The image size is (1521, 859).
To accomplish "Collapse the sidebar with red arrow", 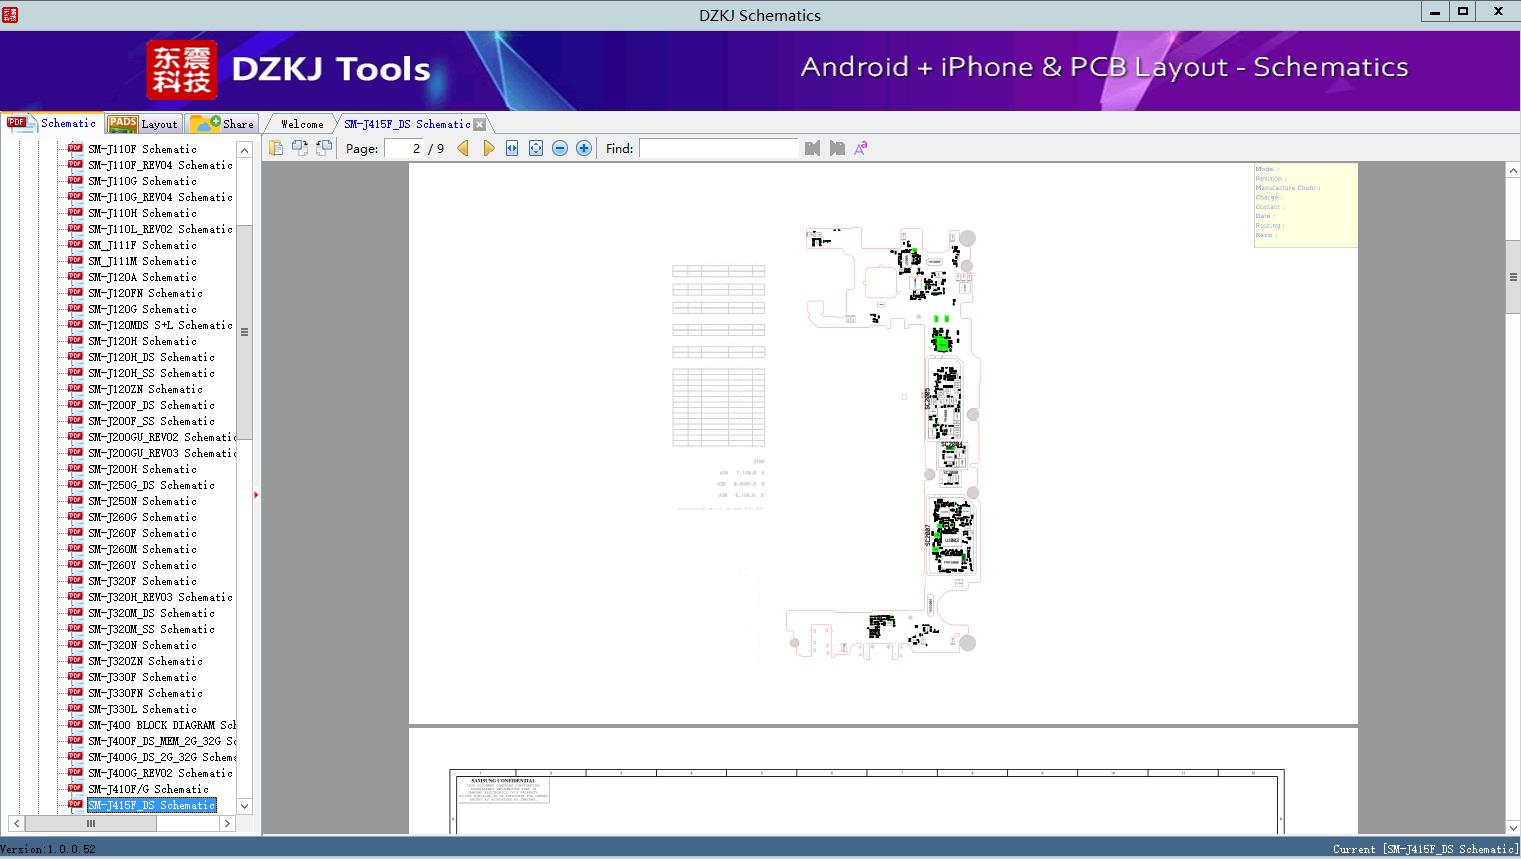I will [256, 495].
